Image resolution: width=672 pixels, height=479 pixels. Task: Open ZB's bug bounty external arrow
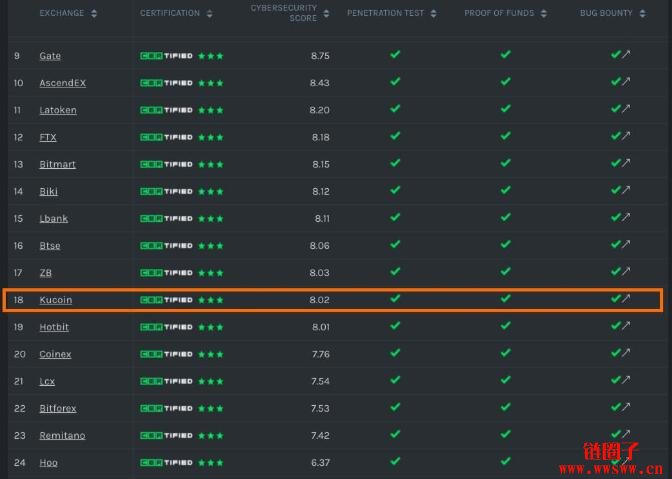click(626, 271)
